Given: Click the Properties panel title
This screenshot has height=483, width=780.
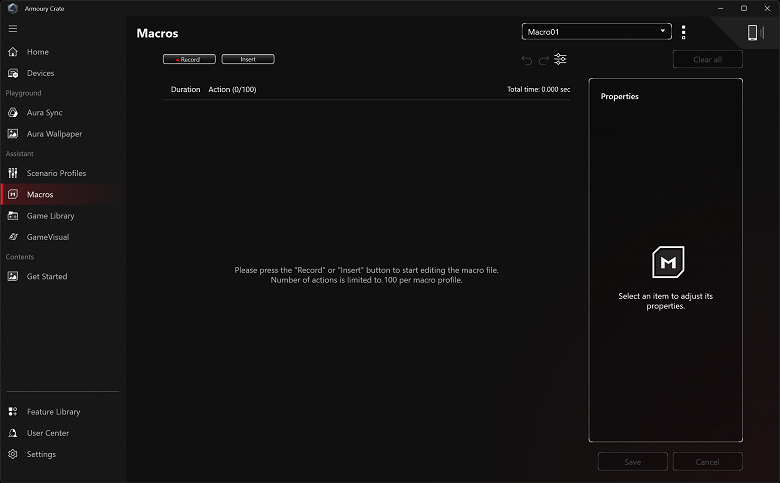Looking at the screenshot, I should click(619, 97).
